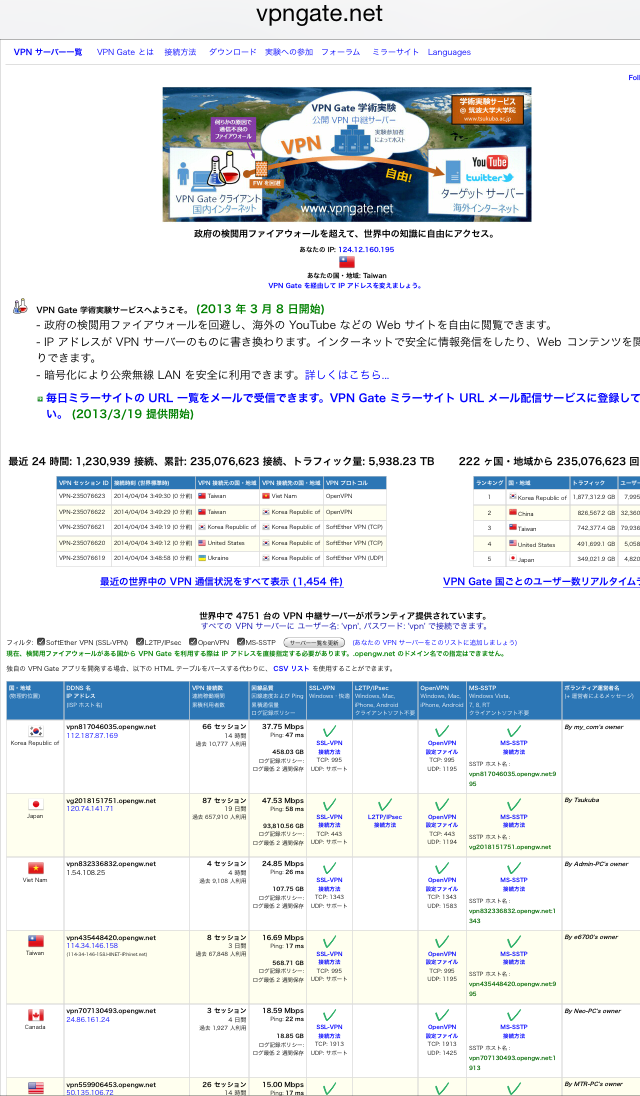Click SSL-VPN checkmark in Korea server row

pos(329,733)
